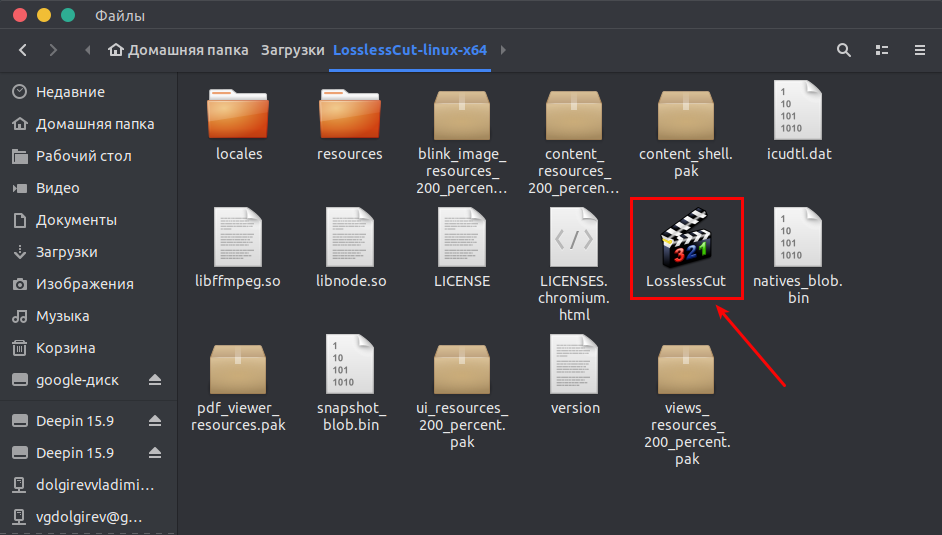The image size is (942, 535).
Task: Click LosslessCut-linux-x64 path segment
Action: 410,50
